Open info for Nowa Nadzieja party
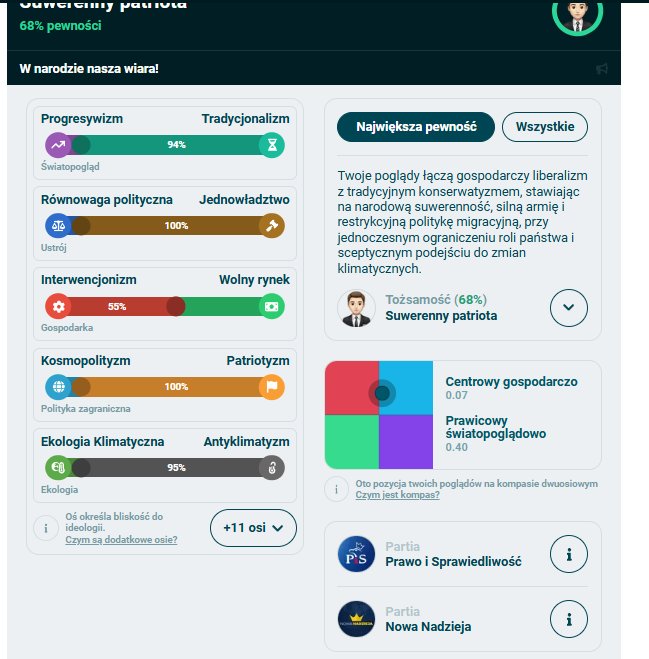649x659 pixels. (x=569, y=619)
